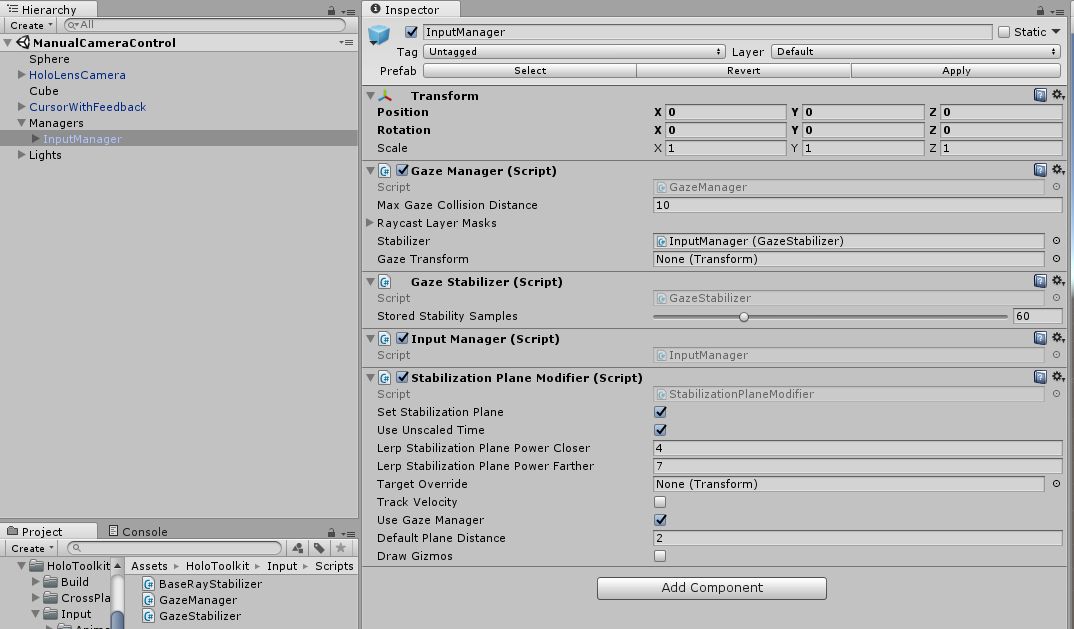Click the Stored Stability Samples slider handle
This screenshot has width=1074, height=629.
(x=744, y=316)
